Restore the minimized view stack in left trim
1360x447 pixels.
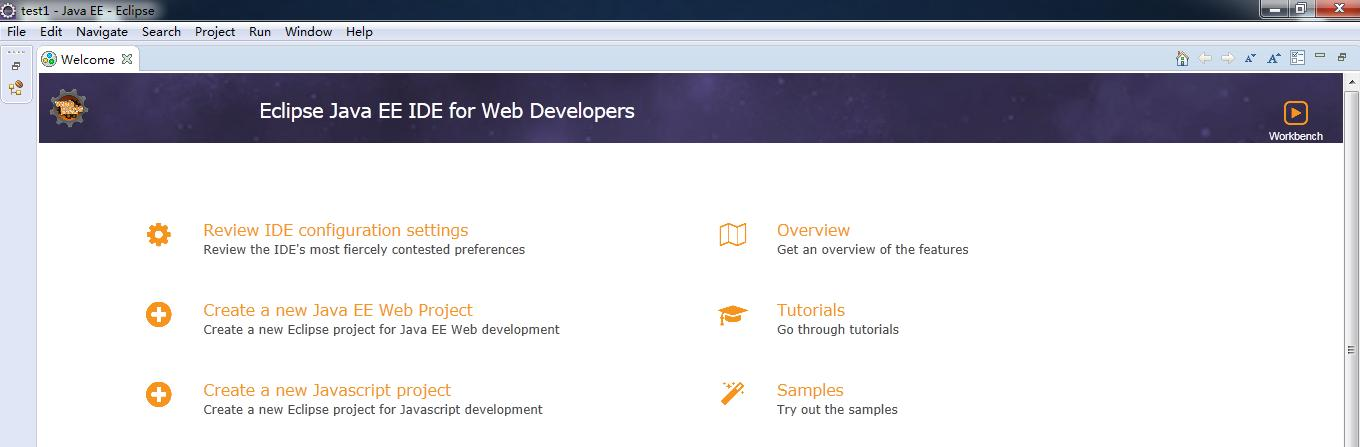pos(16,66)
